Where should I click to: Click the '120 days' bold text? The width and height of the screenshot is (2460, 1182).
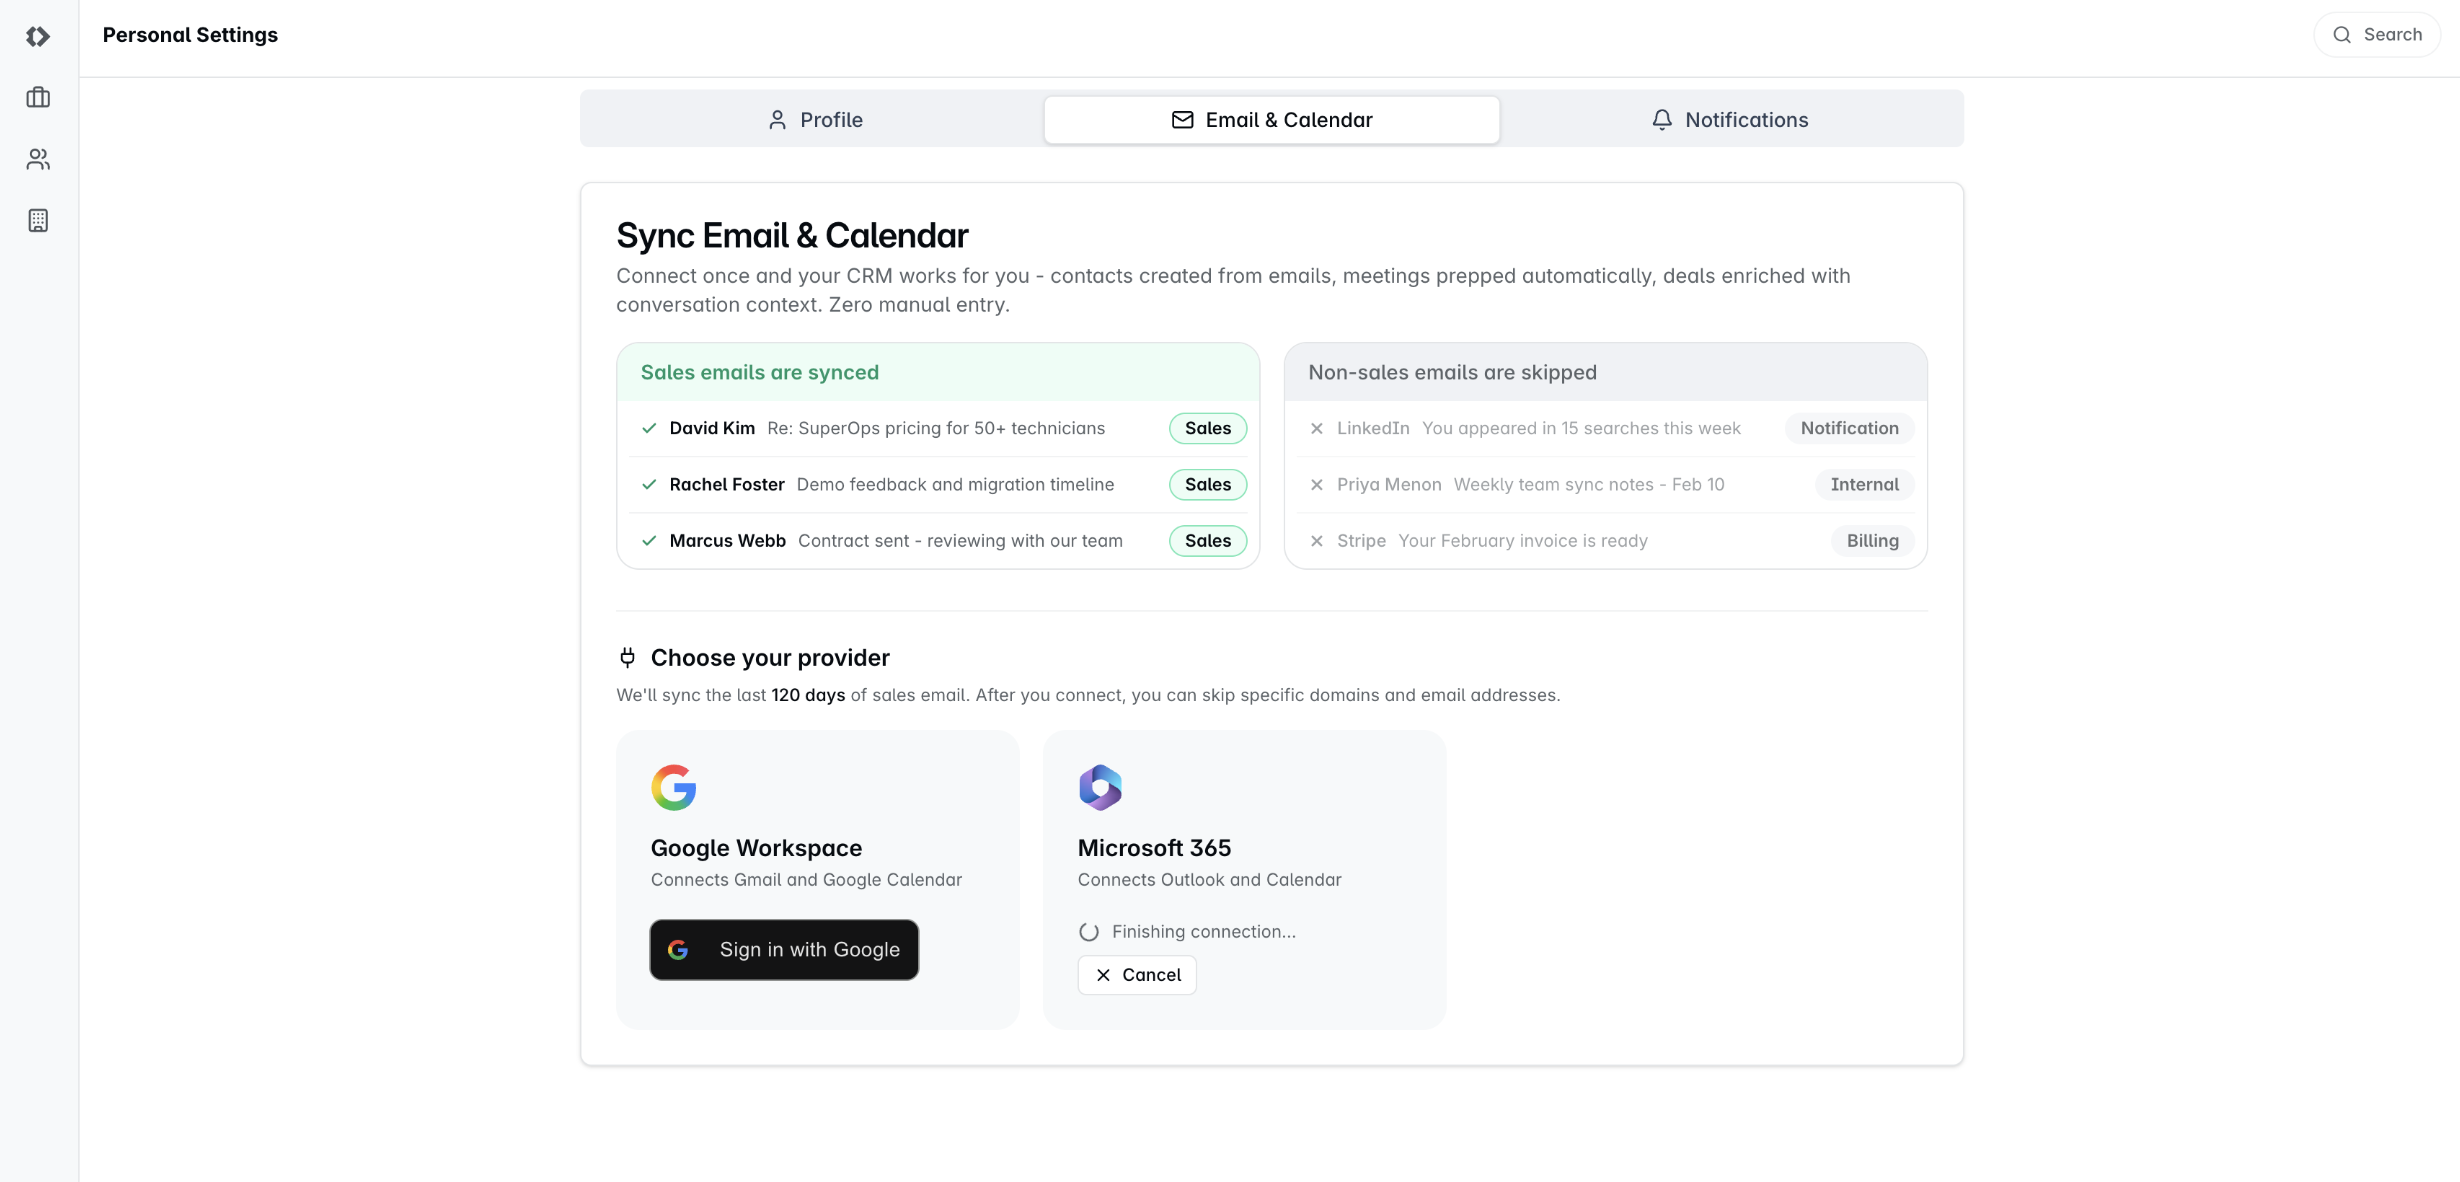(x=808, y=695)
